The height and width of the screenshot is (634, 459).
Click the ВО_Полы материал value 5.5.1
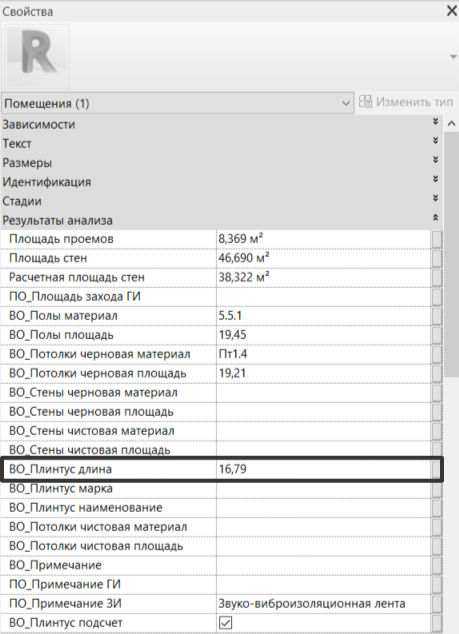[x=230, y=316]
